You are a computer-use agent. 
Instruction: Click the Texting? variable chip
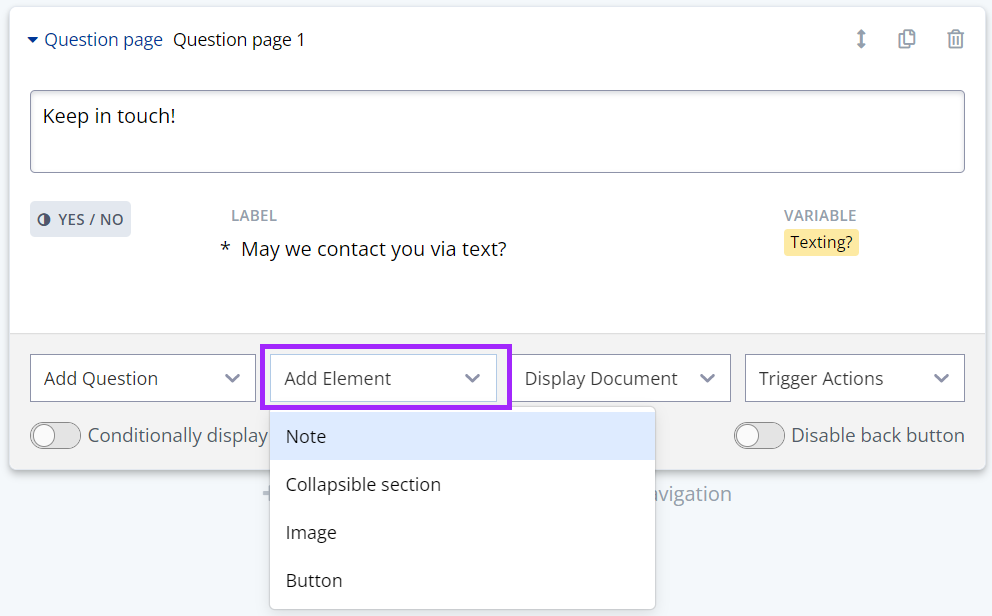[821, 242]
